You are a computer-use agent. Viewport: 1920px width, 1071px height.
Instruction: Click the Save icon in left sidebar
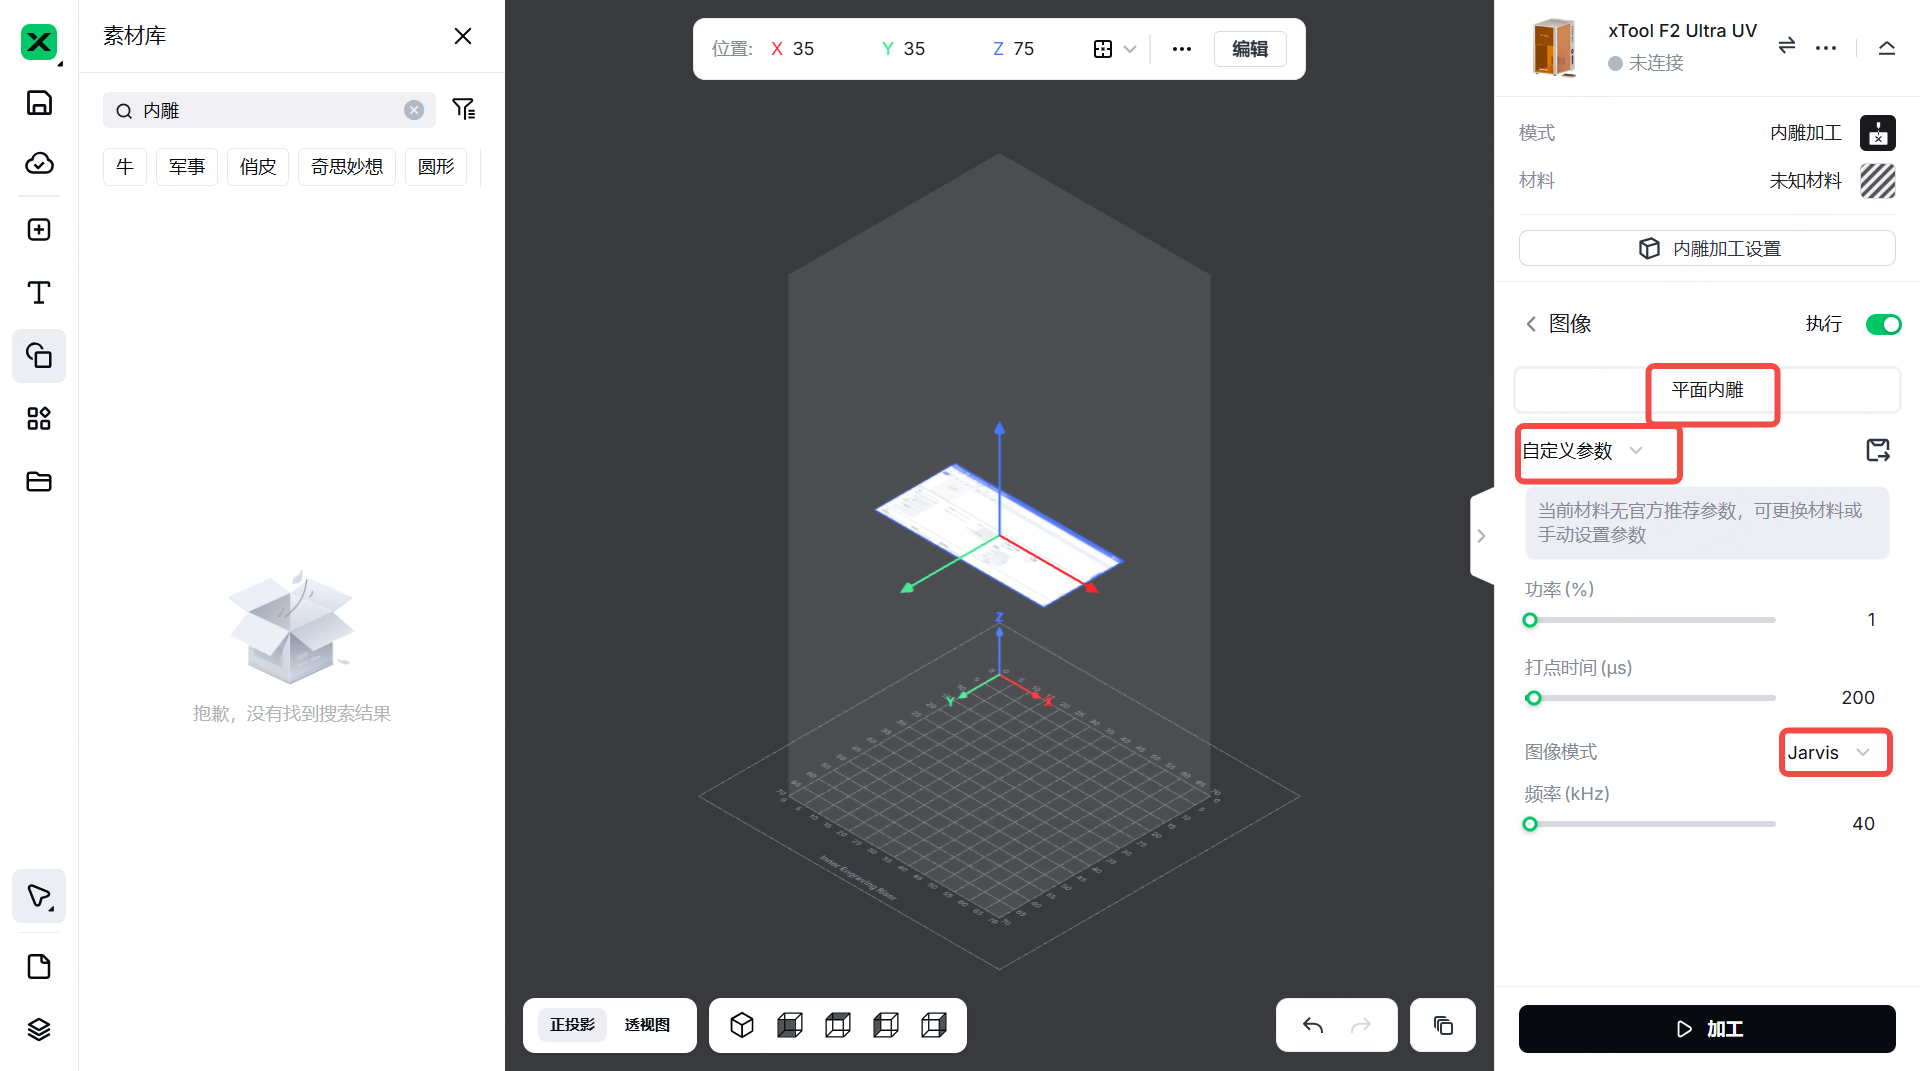39,103
